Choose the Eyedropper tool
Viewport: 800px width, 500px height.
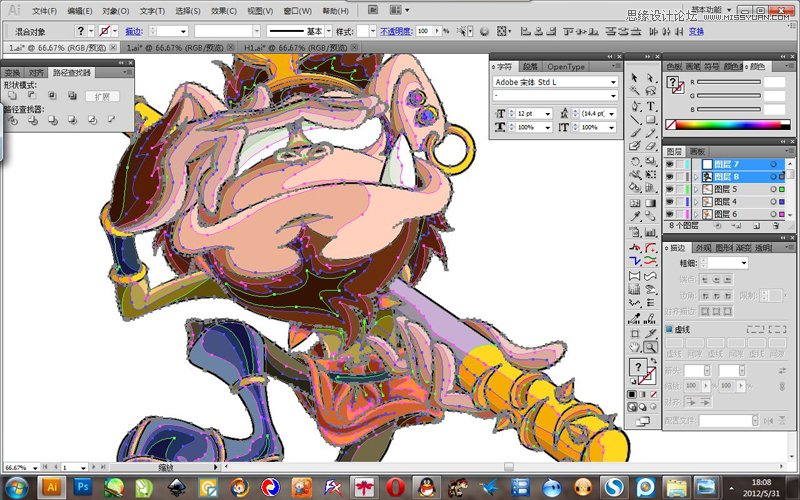[x=635, y=216]
